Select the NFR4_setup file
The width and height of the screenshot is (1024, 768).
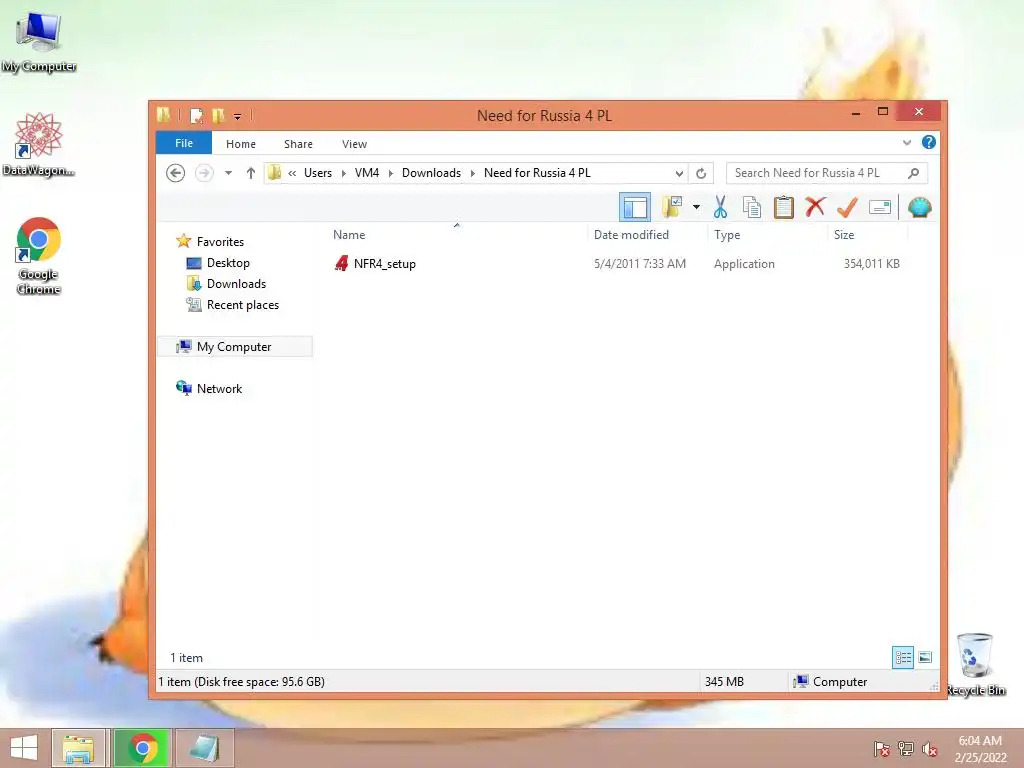point(385,264)
